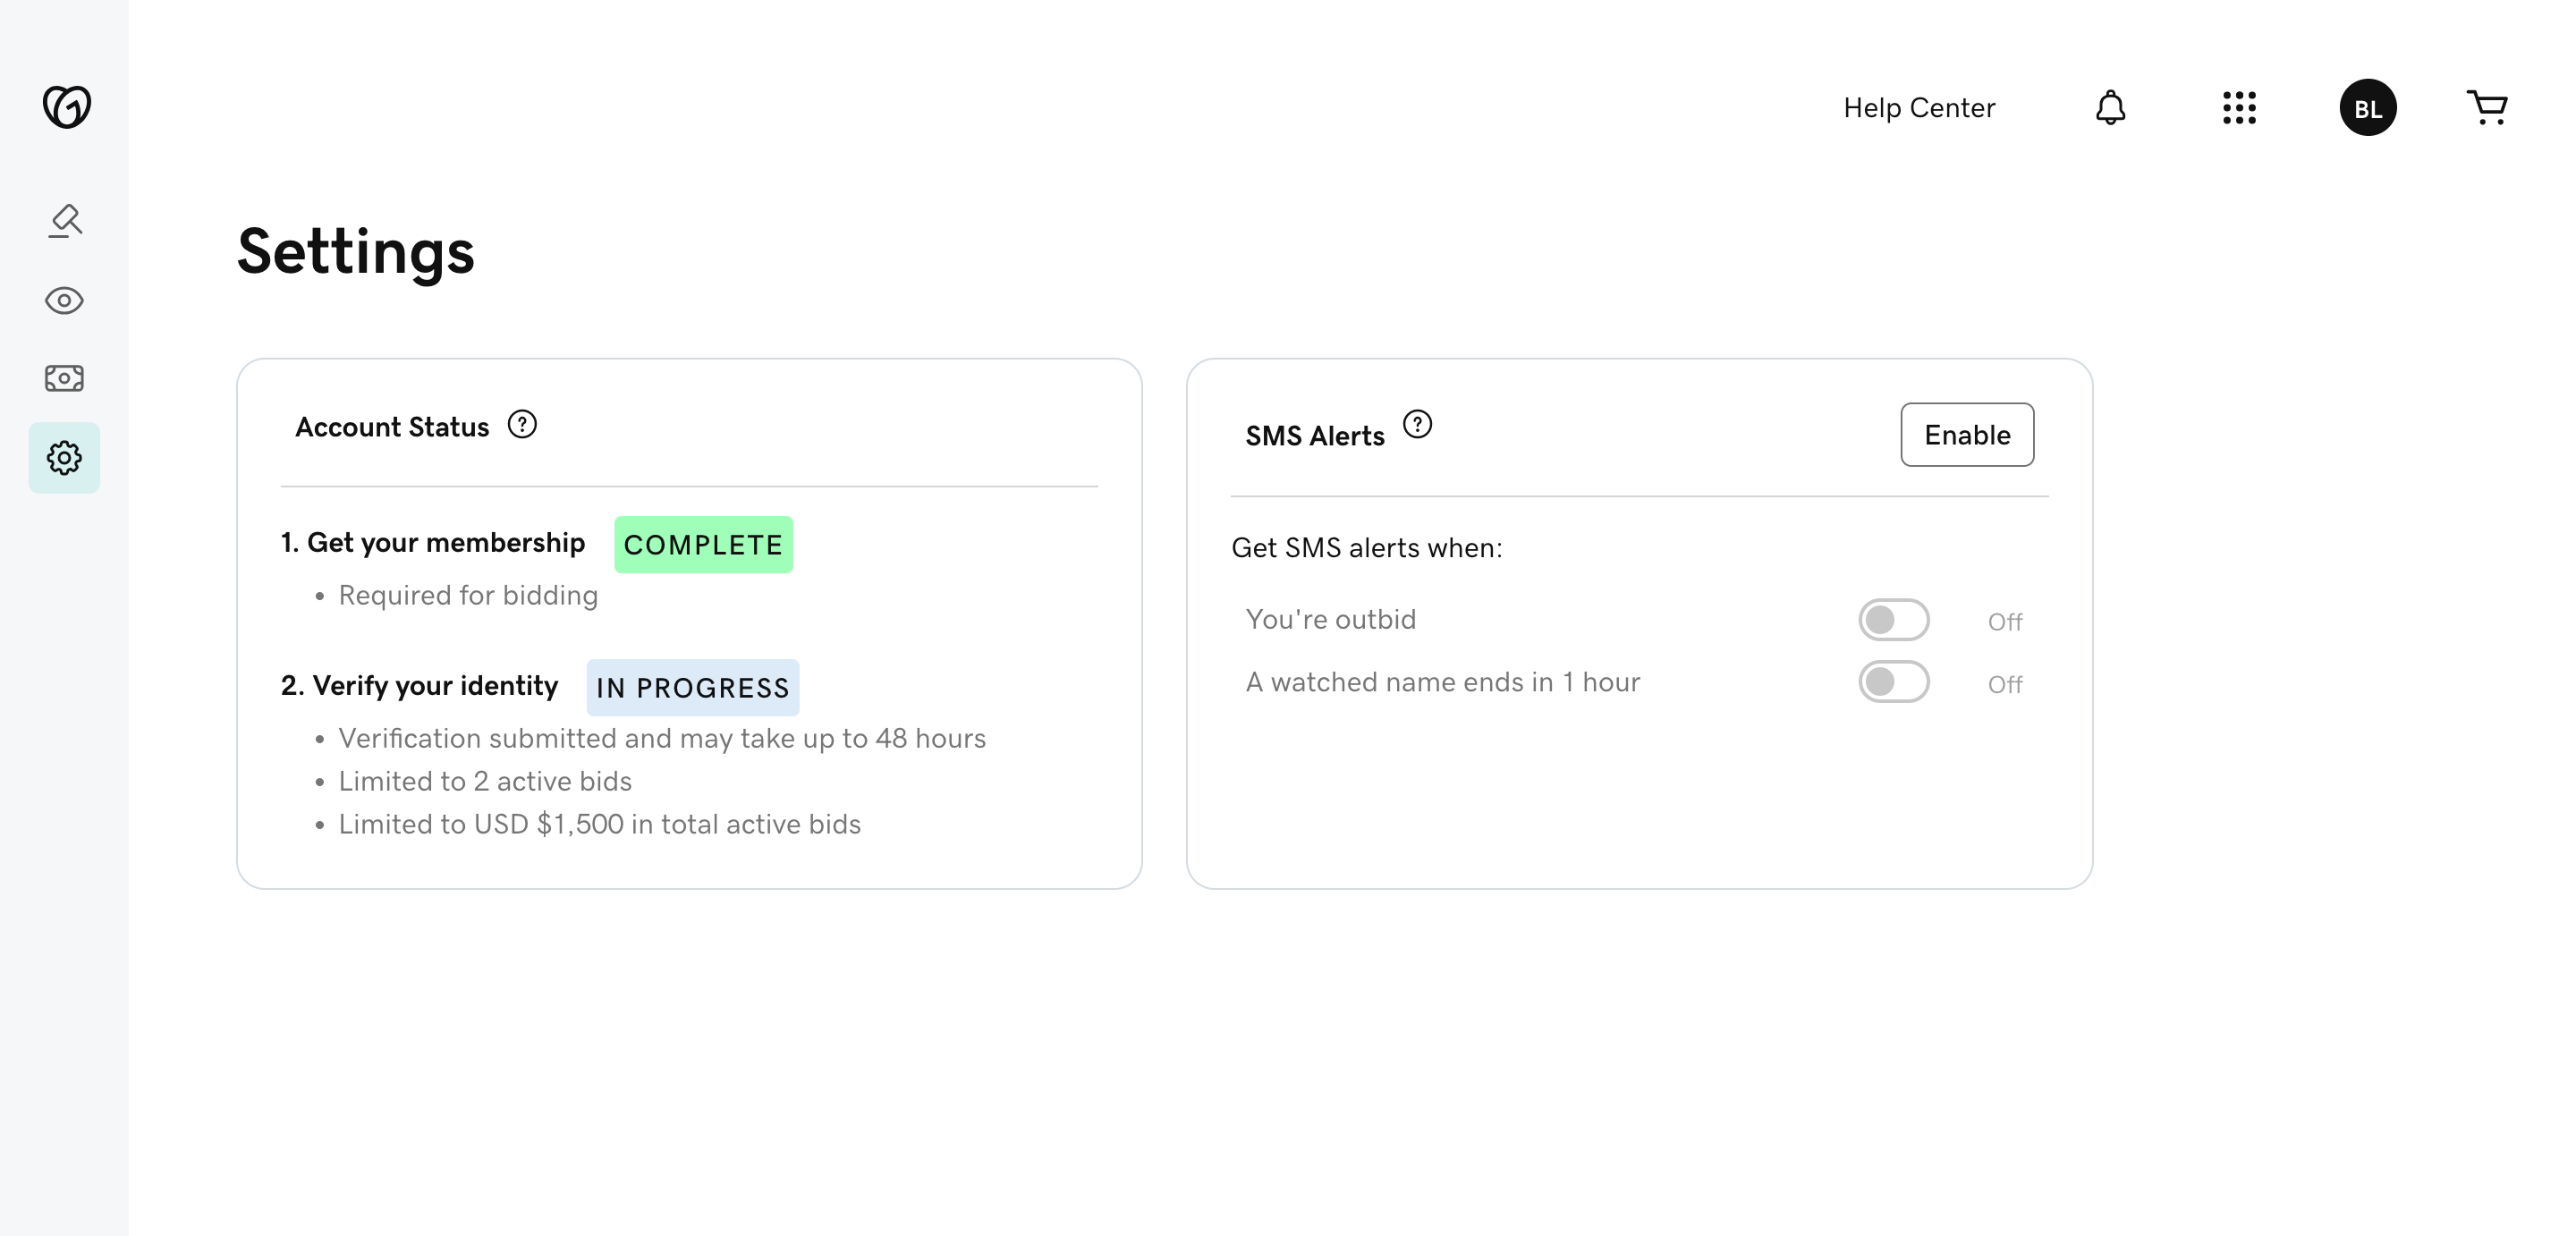Click the "Get your membership" step heading
Image resolution: width=2576 pixels, height=1236 pixels.
click(x=433, y=543)
